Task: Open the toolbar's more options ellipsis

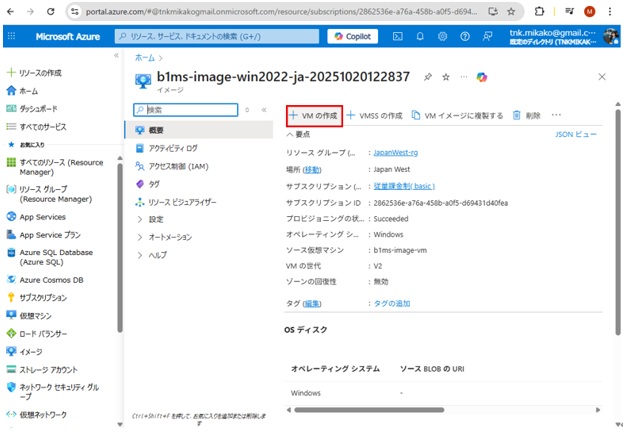Action: [557, 115]
